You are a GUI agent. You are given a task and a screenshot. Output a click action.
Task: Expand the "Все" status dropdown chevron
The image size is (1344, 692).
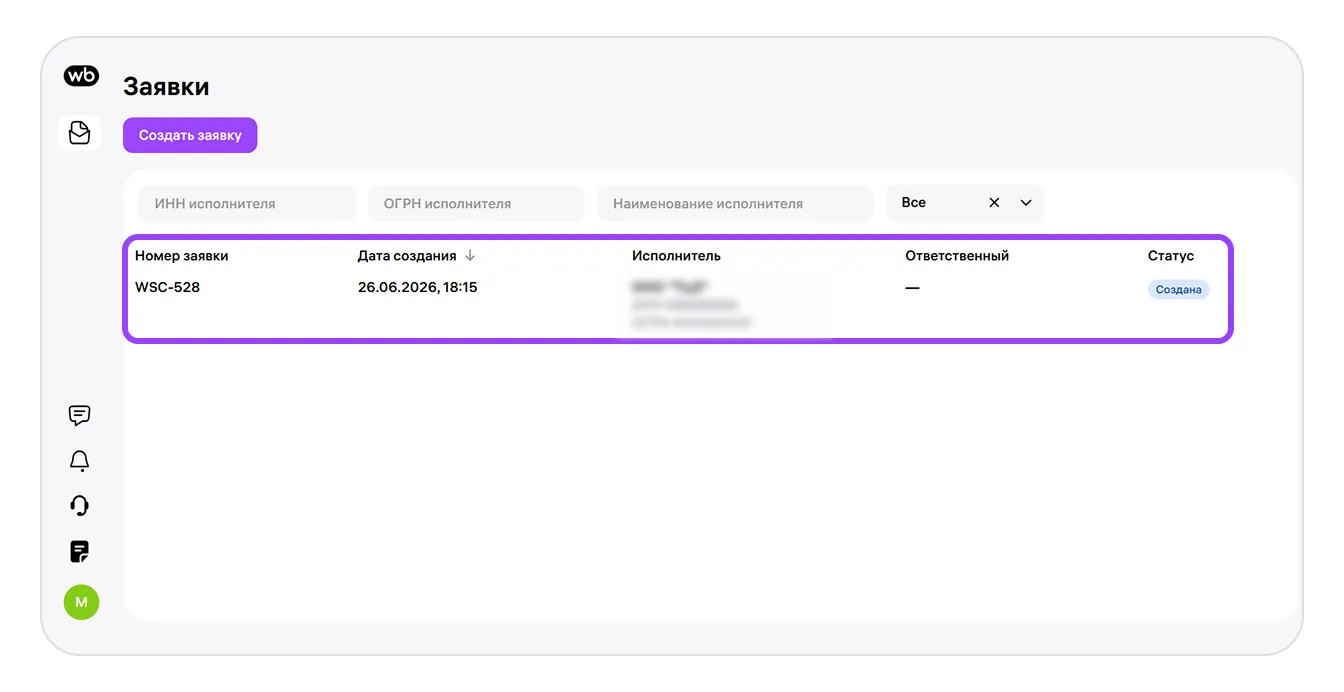tap(1026, 203)
